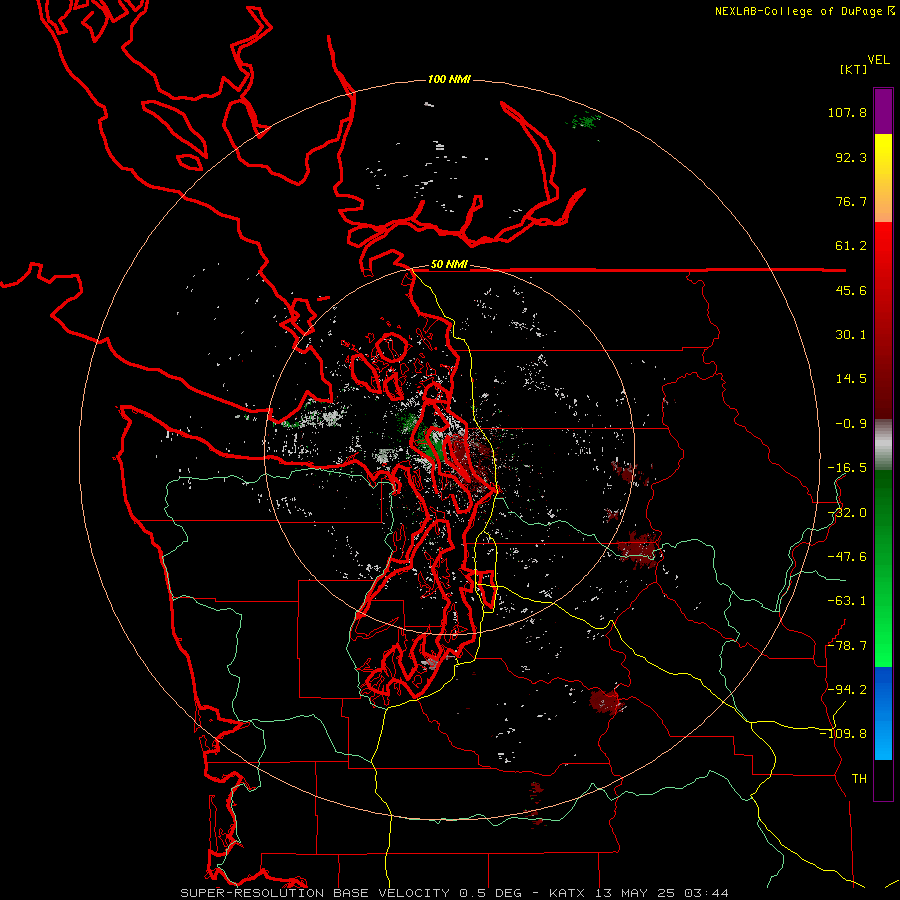This screenshot has height=900, width=900.
Task: Click the 14.5 velocity scale value
Action: [x=851, y=379]
